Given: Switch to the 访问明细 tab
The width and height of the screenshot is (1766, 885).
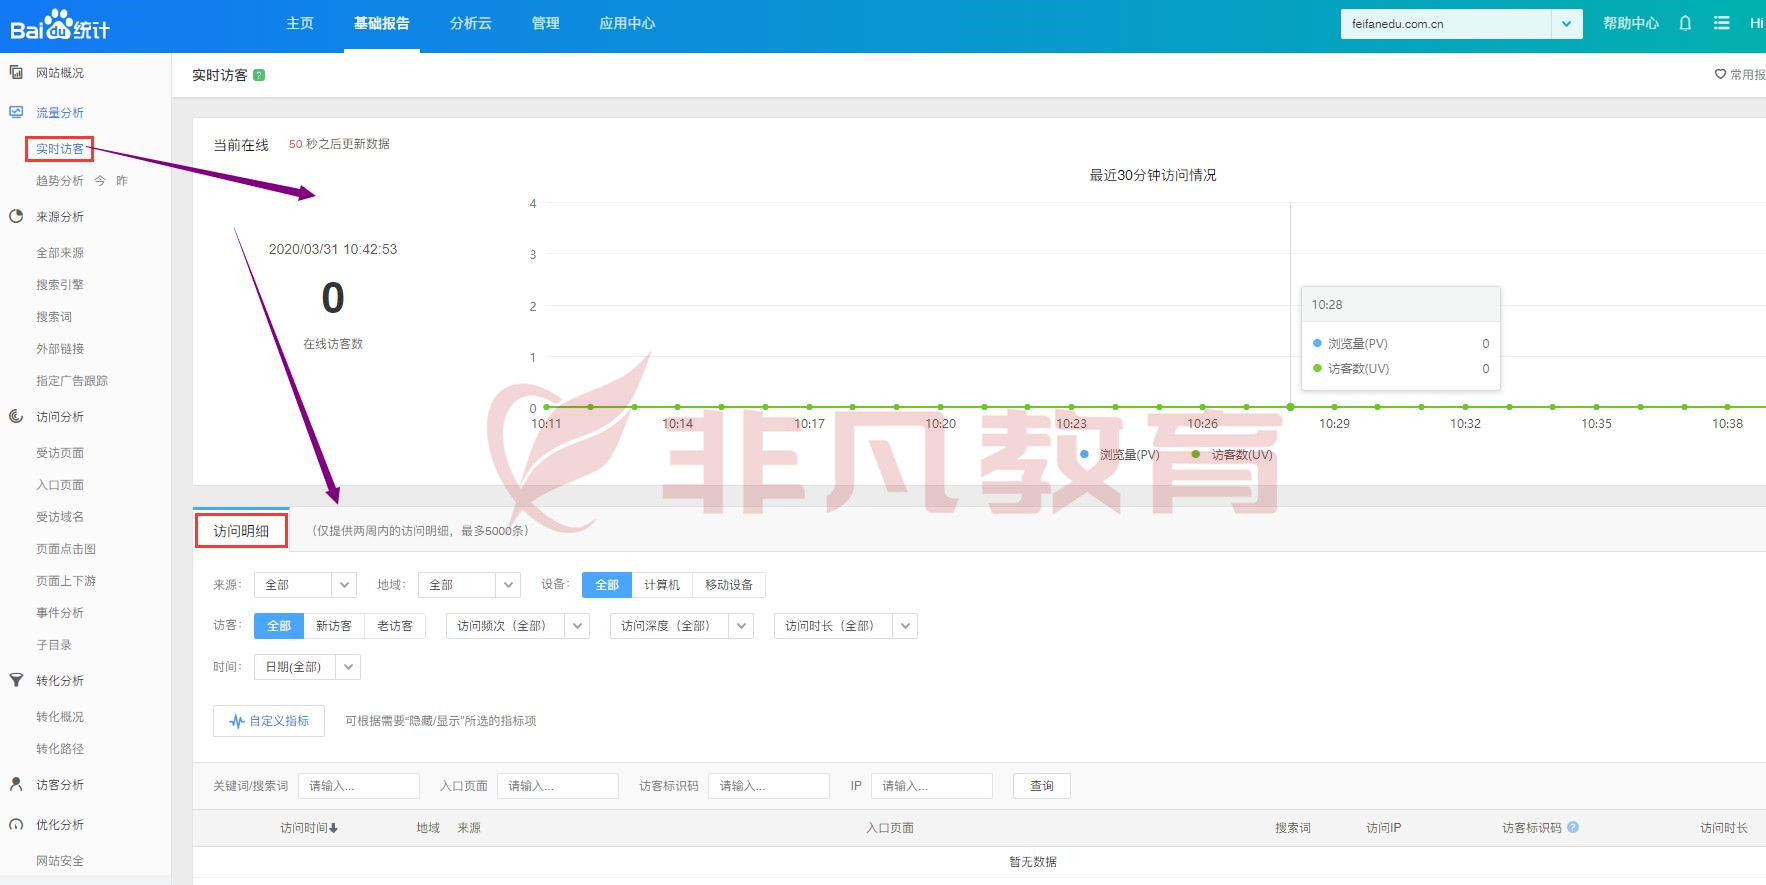Looking at the screenshot, I should tap(241, 531).
